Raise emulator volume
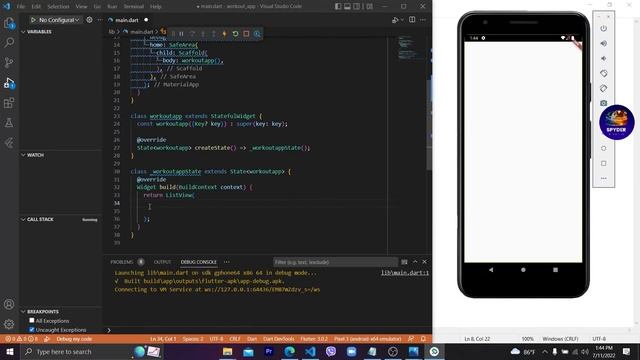 pyautogui.click(x=604, y=43)
